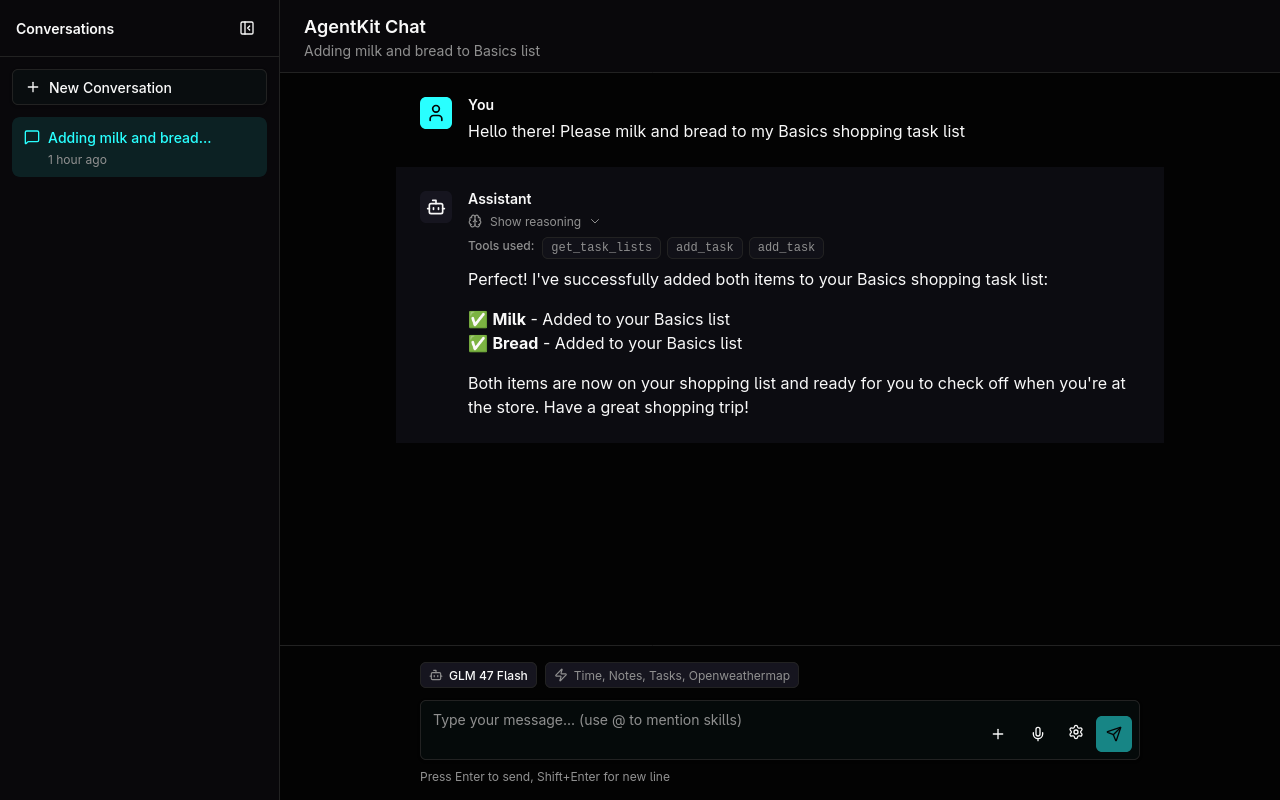Select the microphone icon for voice input
Screen dimensions: 1280x800
click(x=1037, y=733)
